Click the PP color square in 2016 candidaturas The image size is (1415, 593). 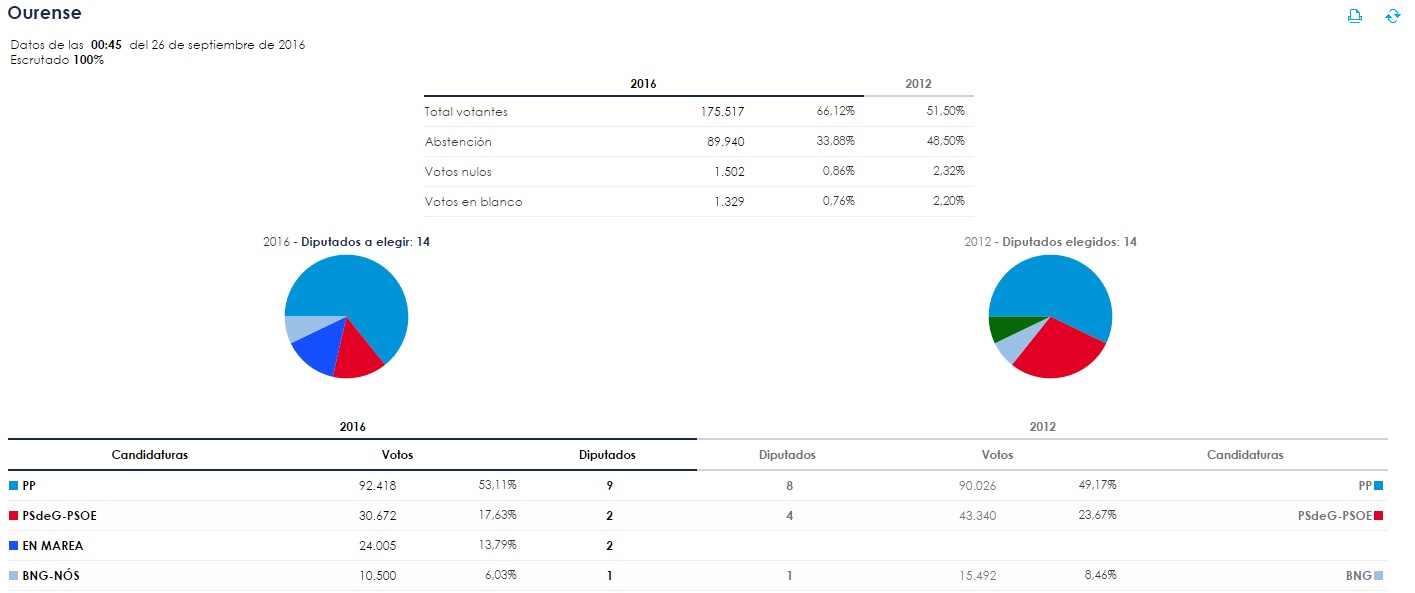[x=14, y=485]
